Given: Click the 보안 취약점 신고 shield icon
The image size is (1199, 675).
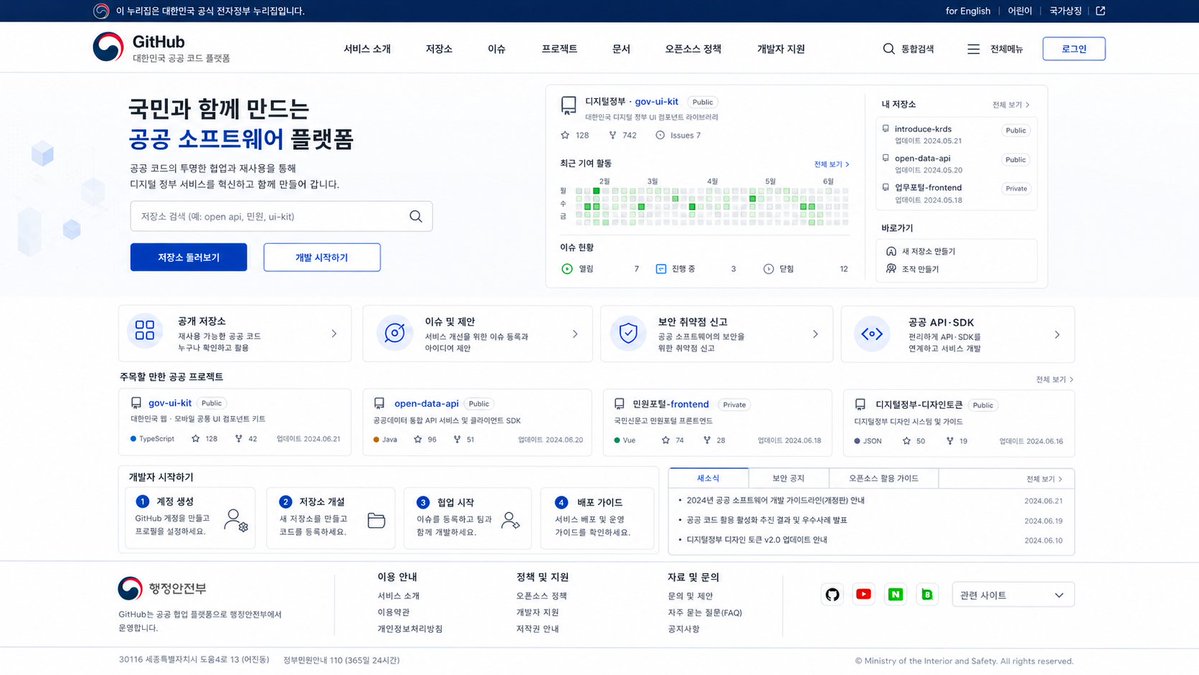Looking at the screenshot, I should [628, 333].
